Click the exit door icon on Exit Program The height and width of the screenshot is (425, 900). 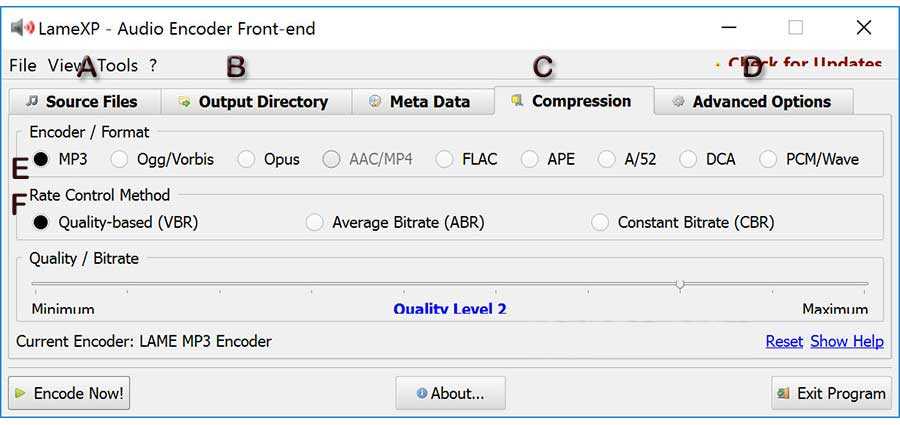(x=783, y=393)
